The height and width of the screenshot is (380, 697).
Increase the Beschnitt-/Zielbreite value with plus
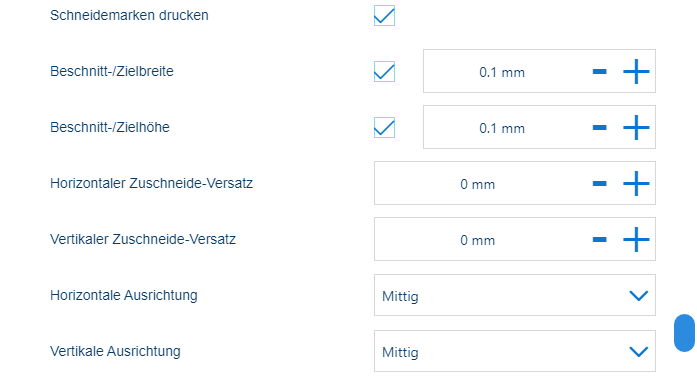click(x=636, y=72)
